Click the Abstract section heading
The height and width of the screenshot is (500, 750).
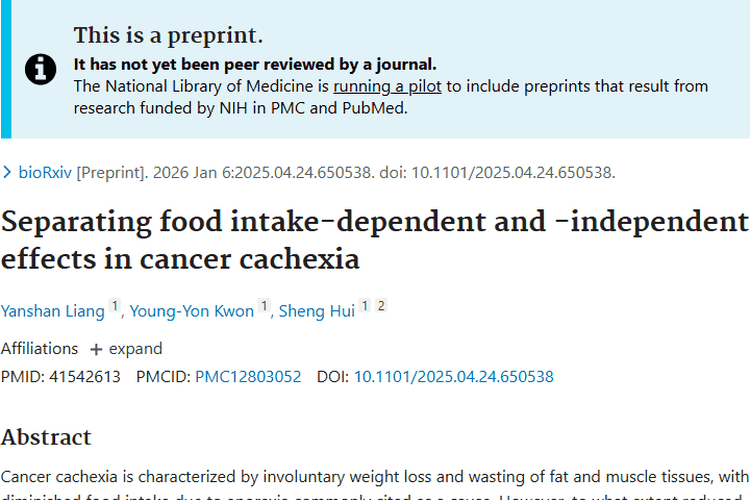pyautogui.click(x=46, y=437)
